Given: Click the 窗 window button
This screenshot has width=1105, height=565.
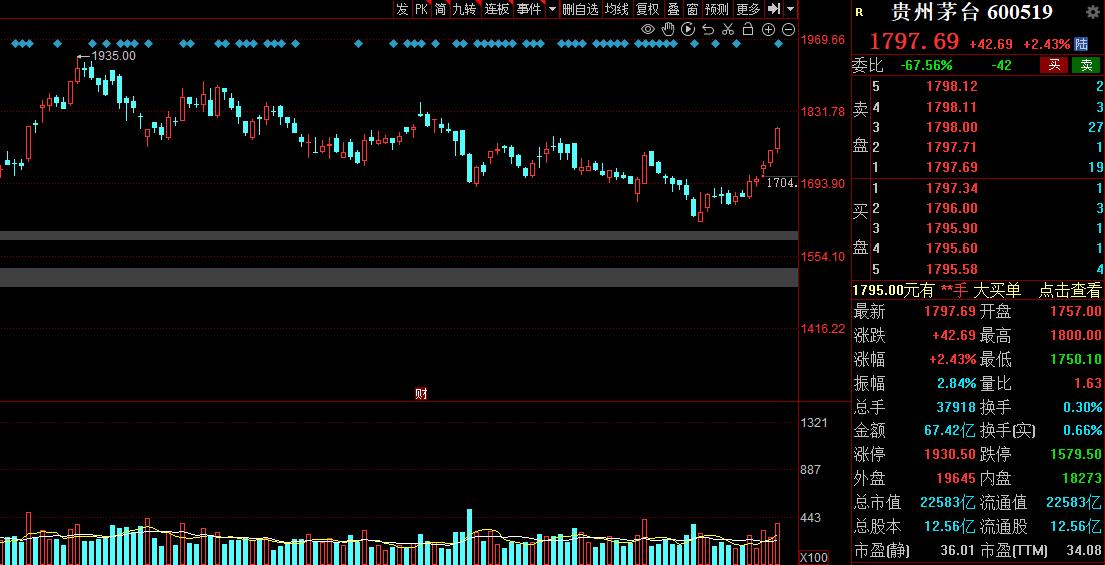Looking at the screenshot, I should tap(693, 8).
